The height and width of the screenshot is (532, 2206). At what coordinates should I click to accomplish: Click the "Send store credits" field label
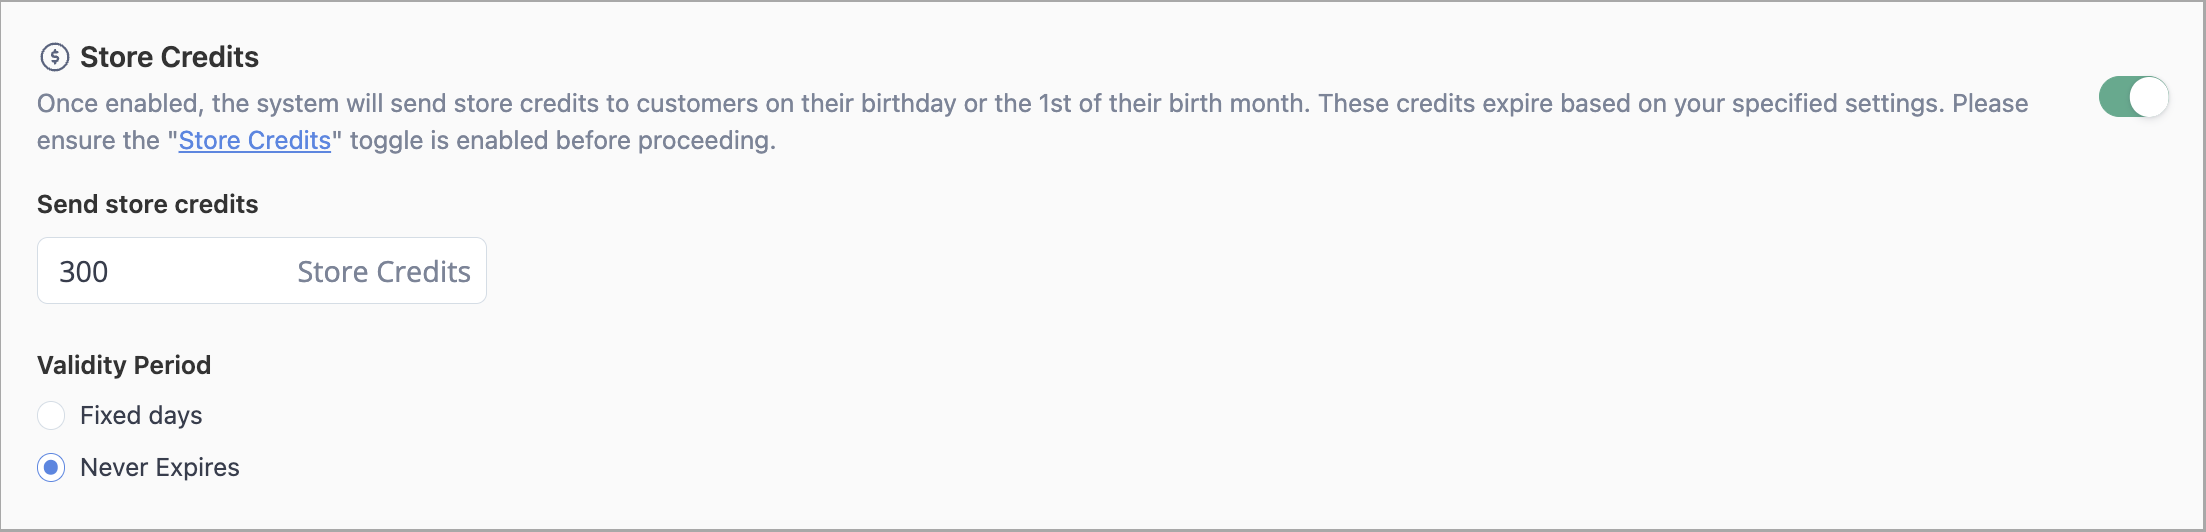coord(148,204)
